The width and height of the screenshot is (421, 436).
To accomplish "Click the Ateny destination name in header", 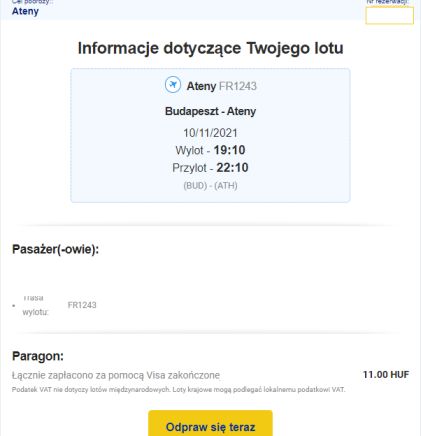I will click(x=25, y=11).
